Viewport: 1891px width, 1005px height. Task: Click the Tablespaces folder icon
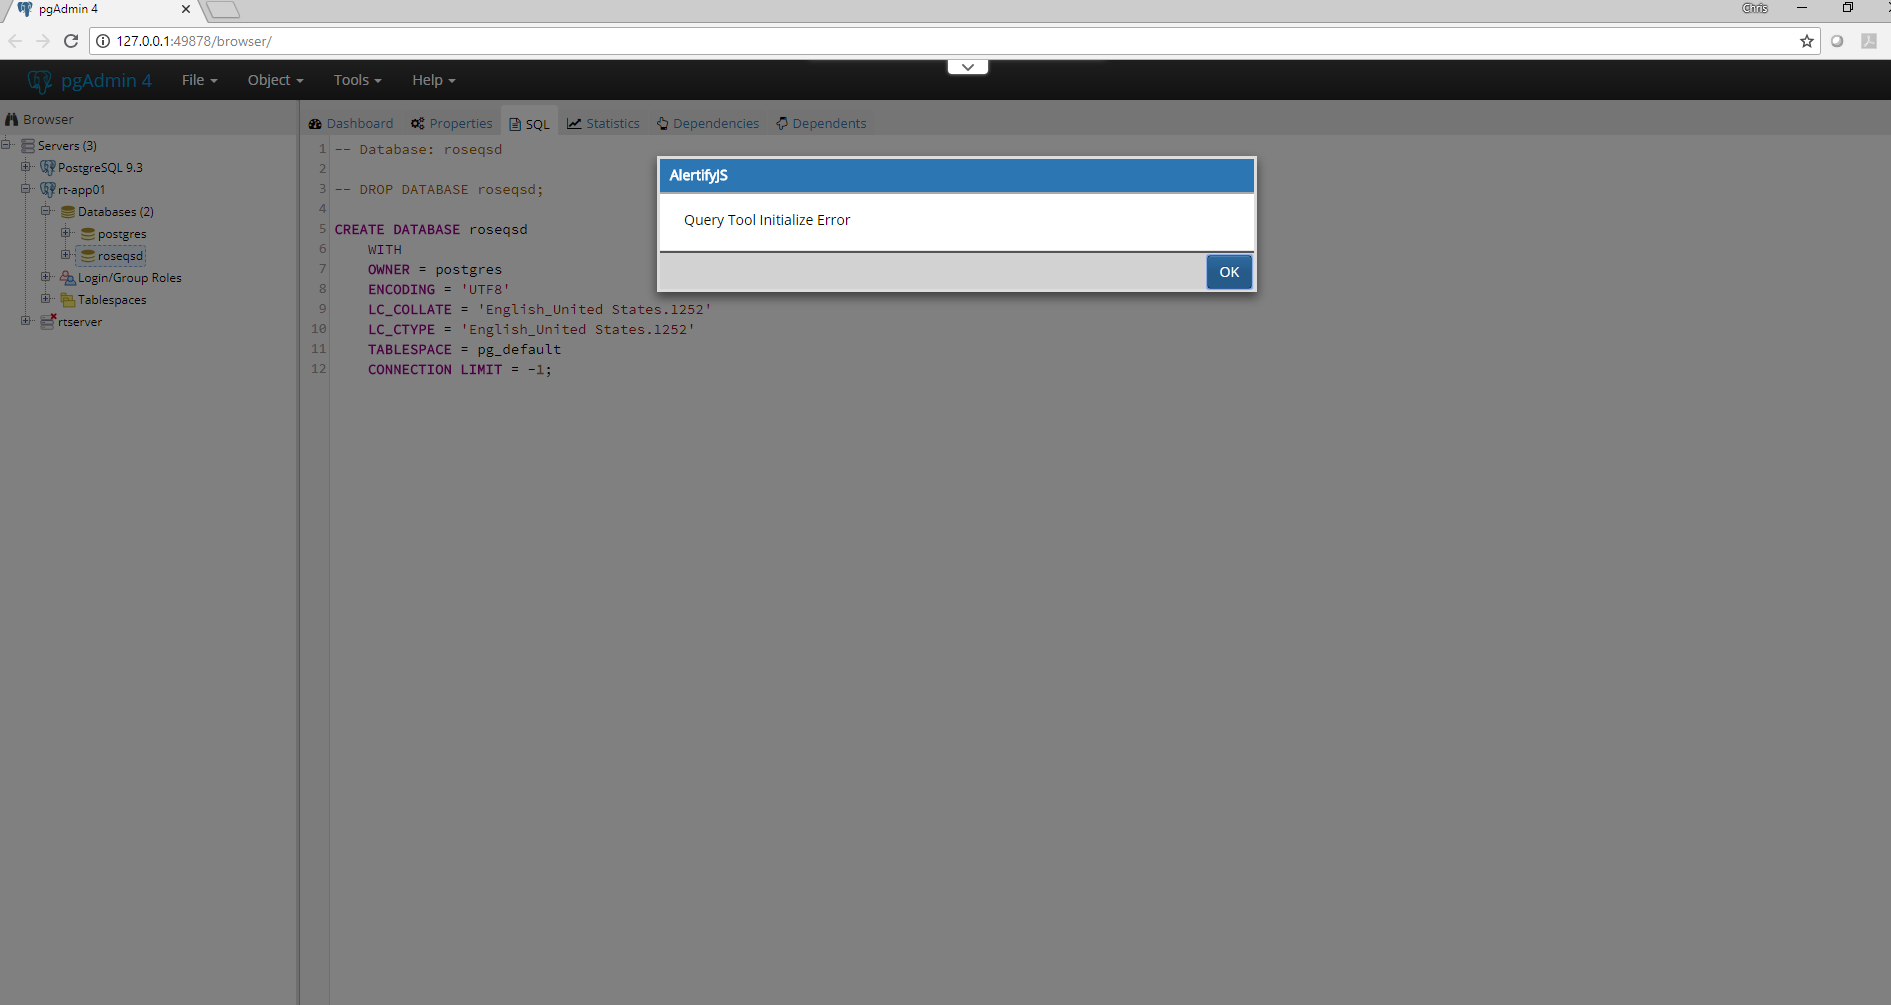(x=67, y=300)
